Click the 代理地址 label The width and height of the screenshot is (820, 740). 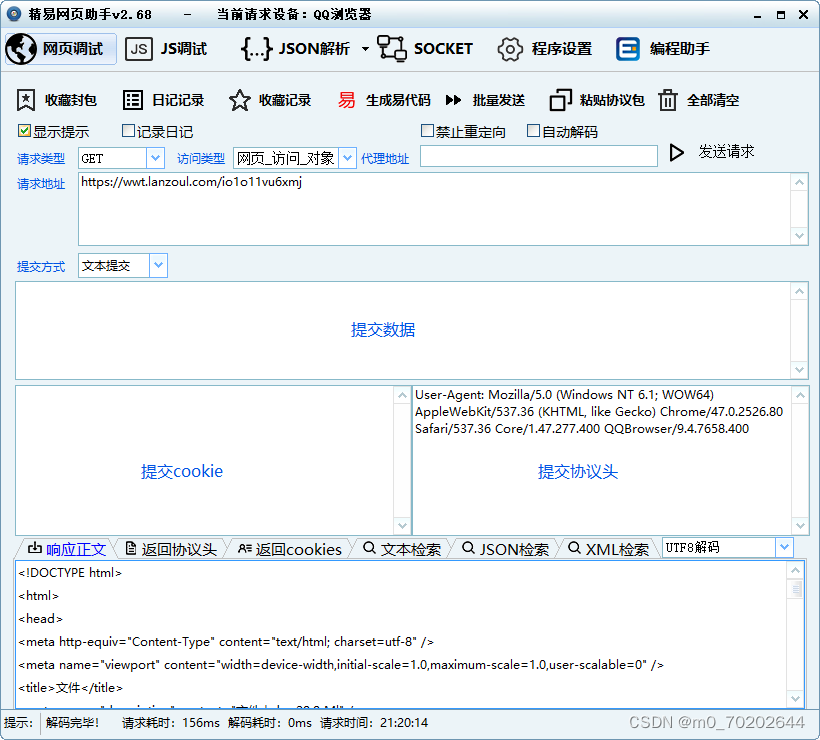pyautogui.click(x=385, y=158)
